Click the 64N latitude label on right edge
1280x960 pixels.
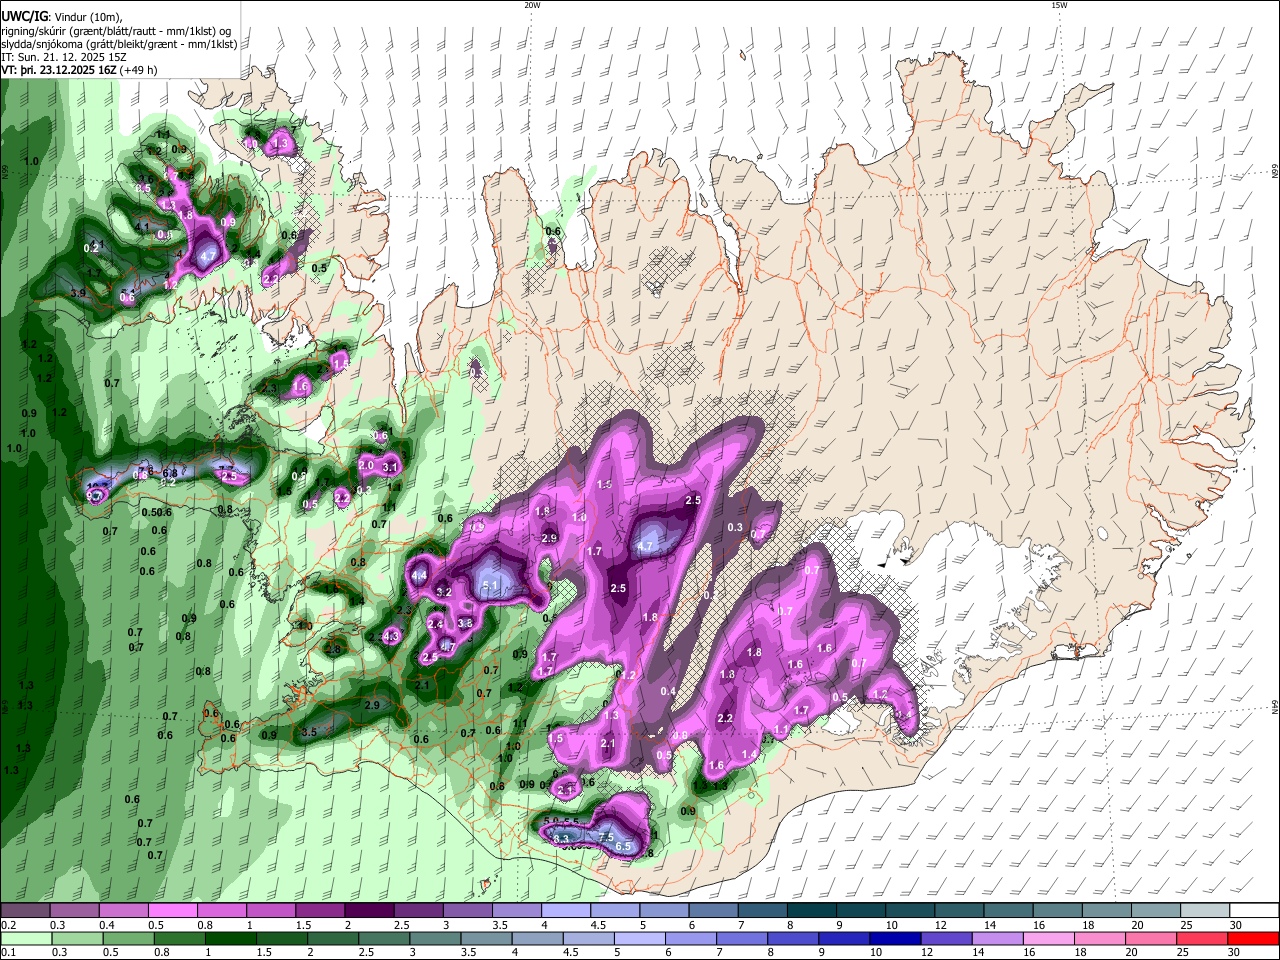point(1275,707)
